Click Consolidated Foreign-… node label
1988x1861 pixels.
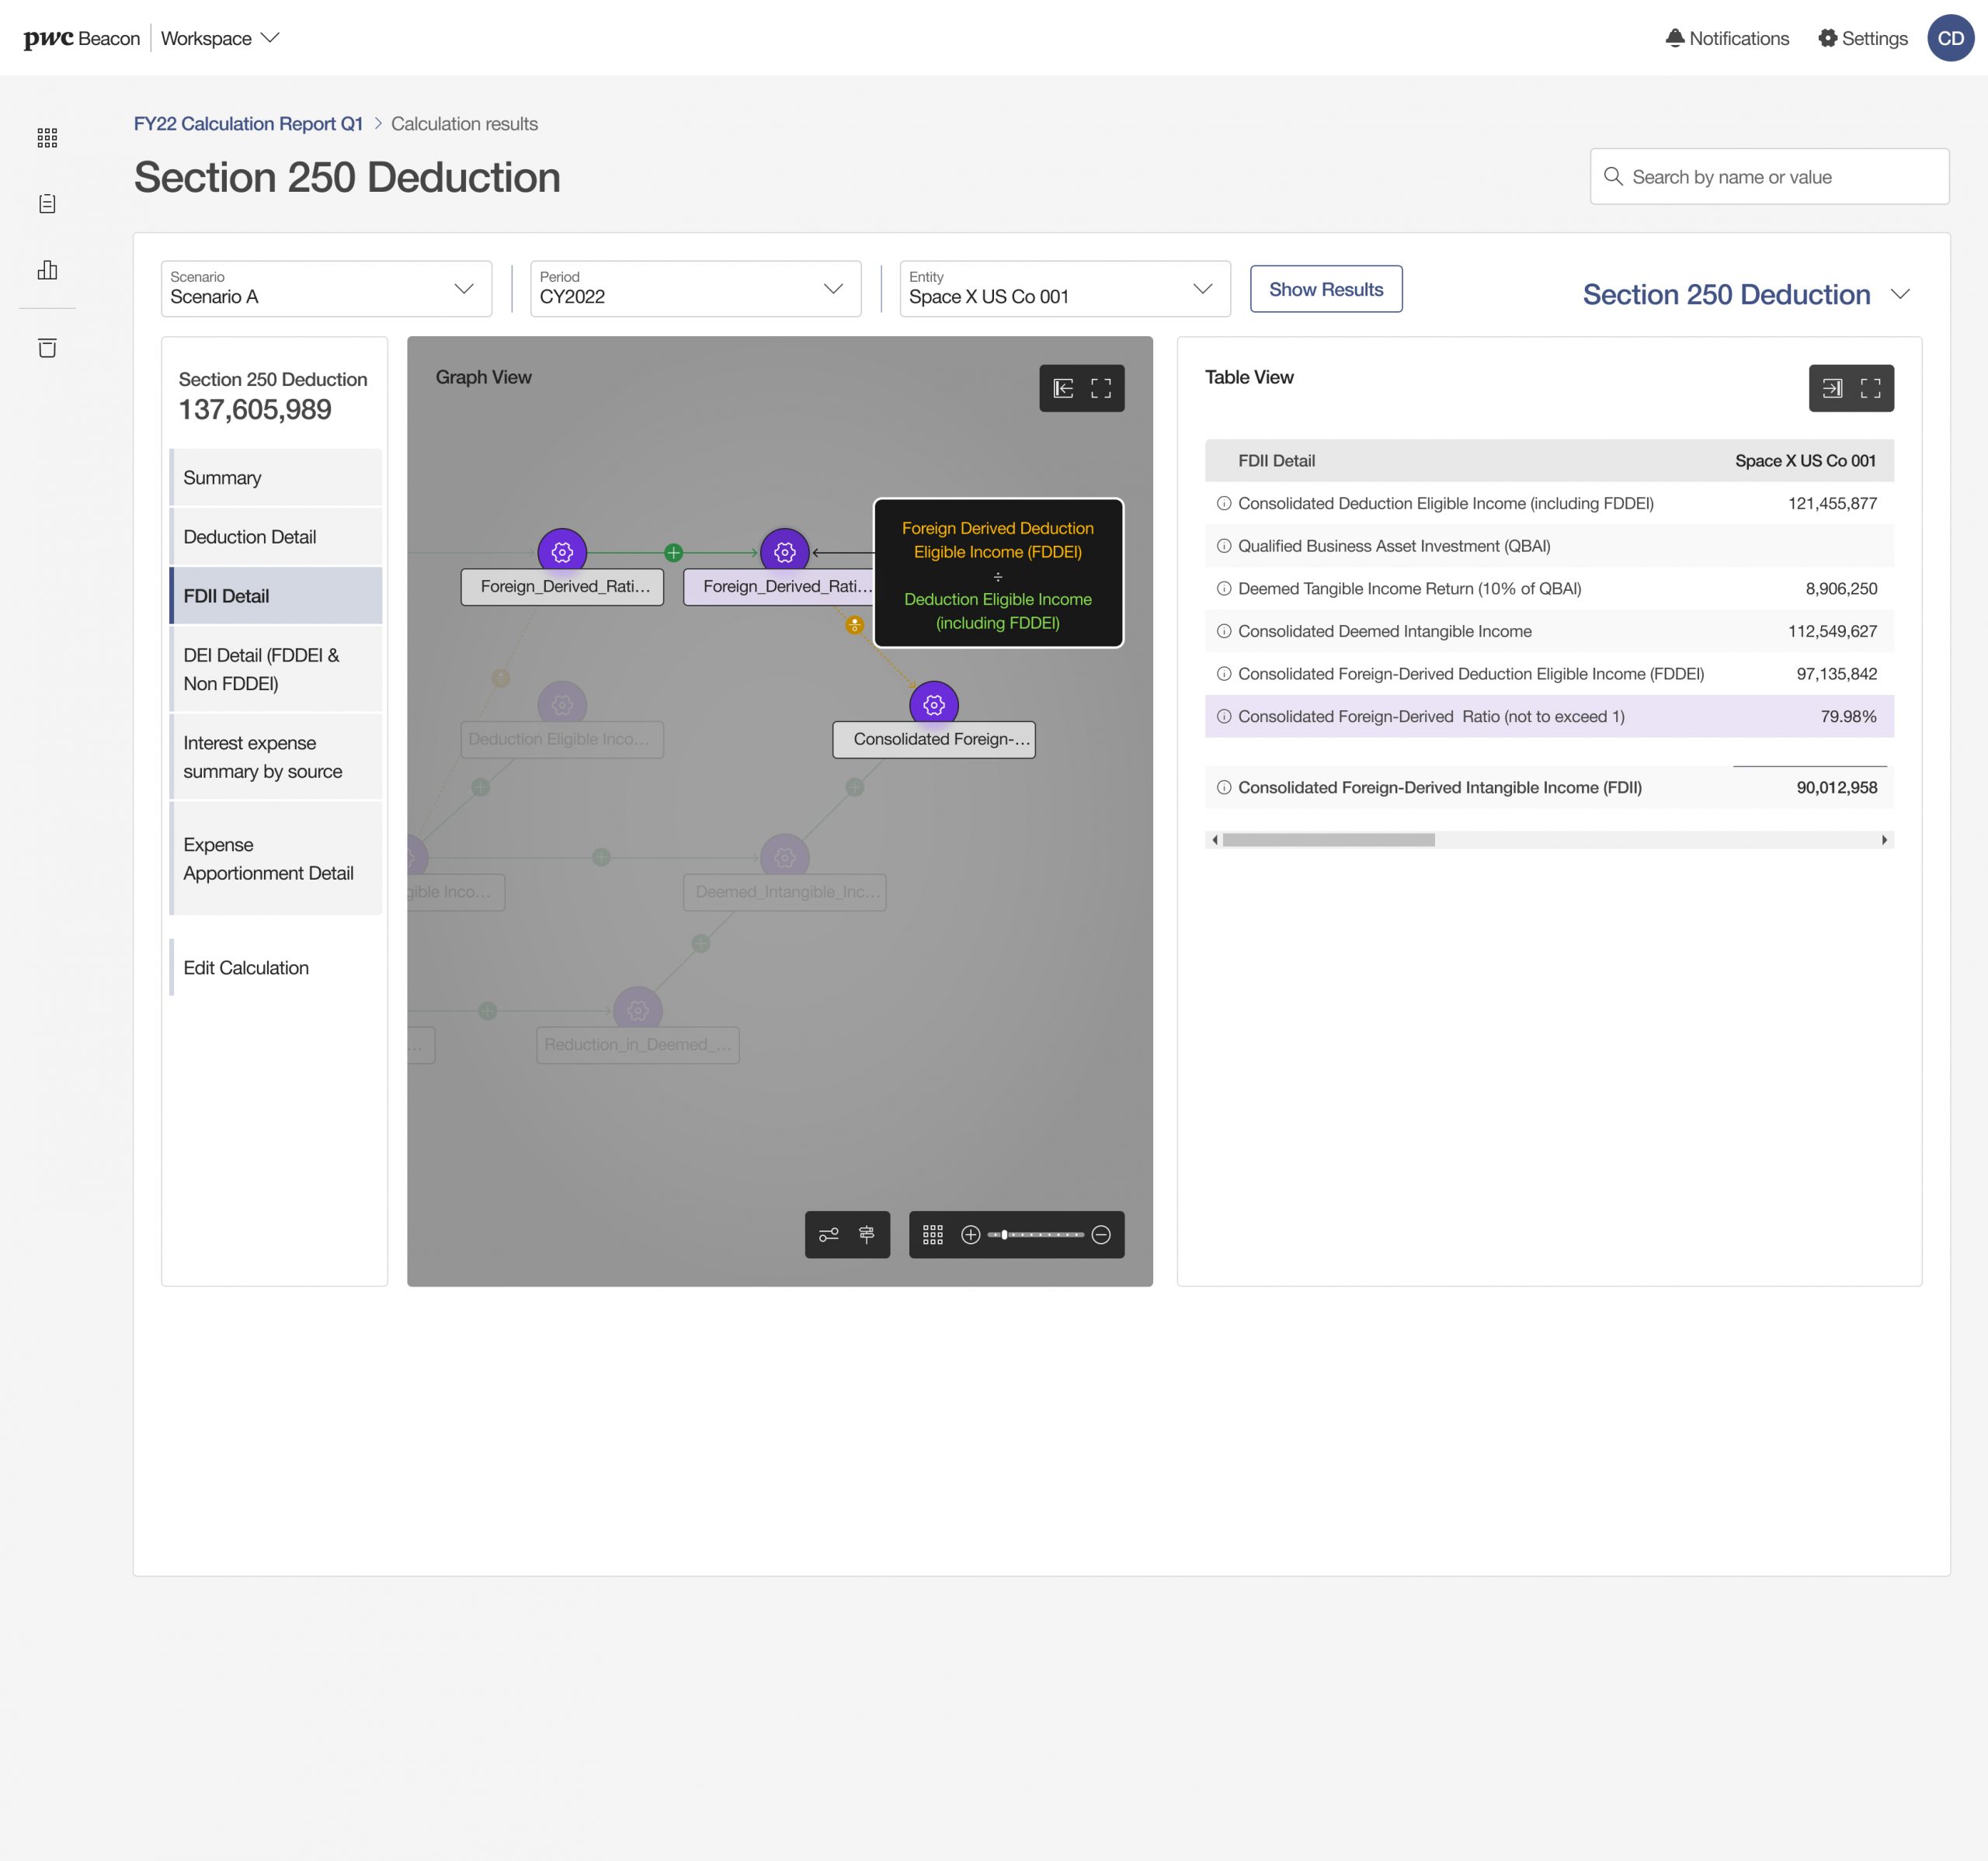934,740
